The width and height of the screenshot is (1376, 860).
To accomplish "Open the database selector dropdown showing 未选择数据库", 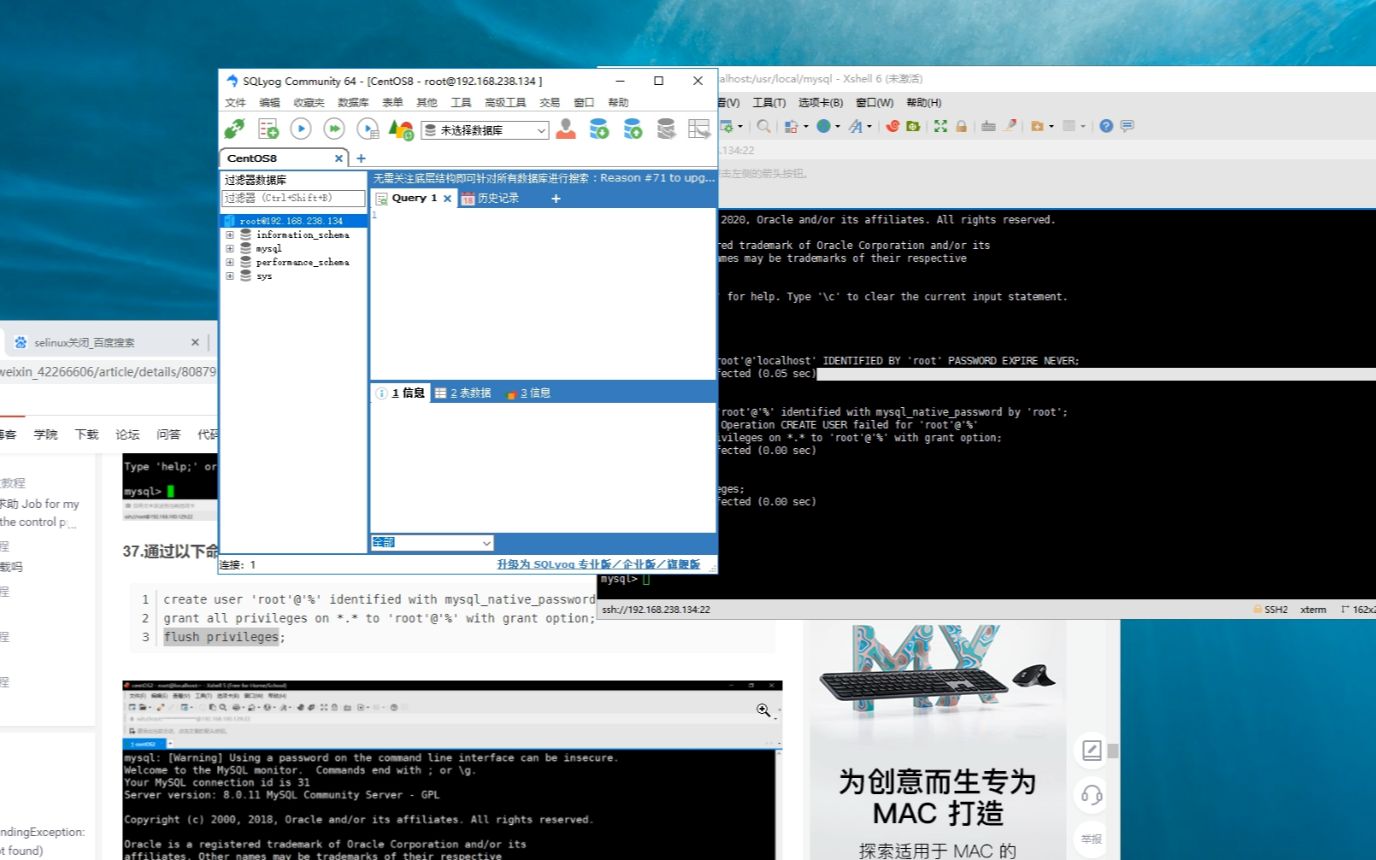I will pyautogui.click(x=485, y=130).
